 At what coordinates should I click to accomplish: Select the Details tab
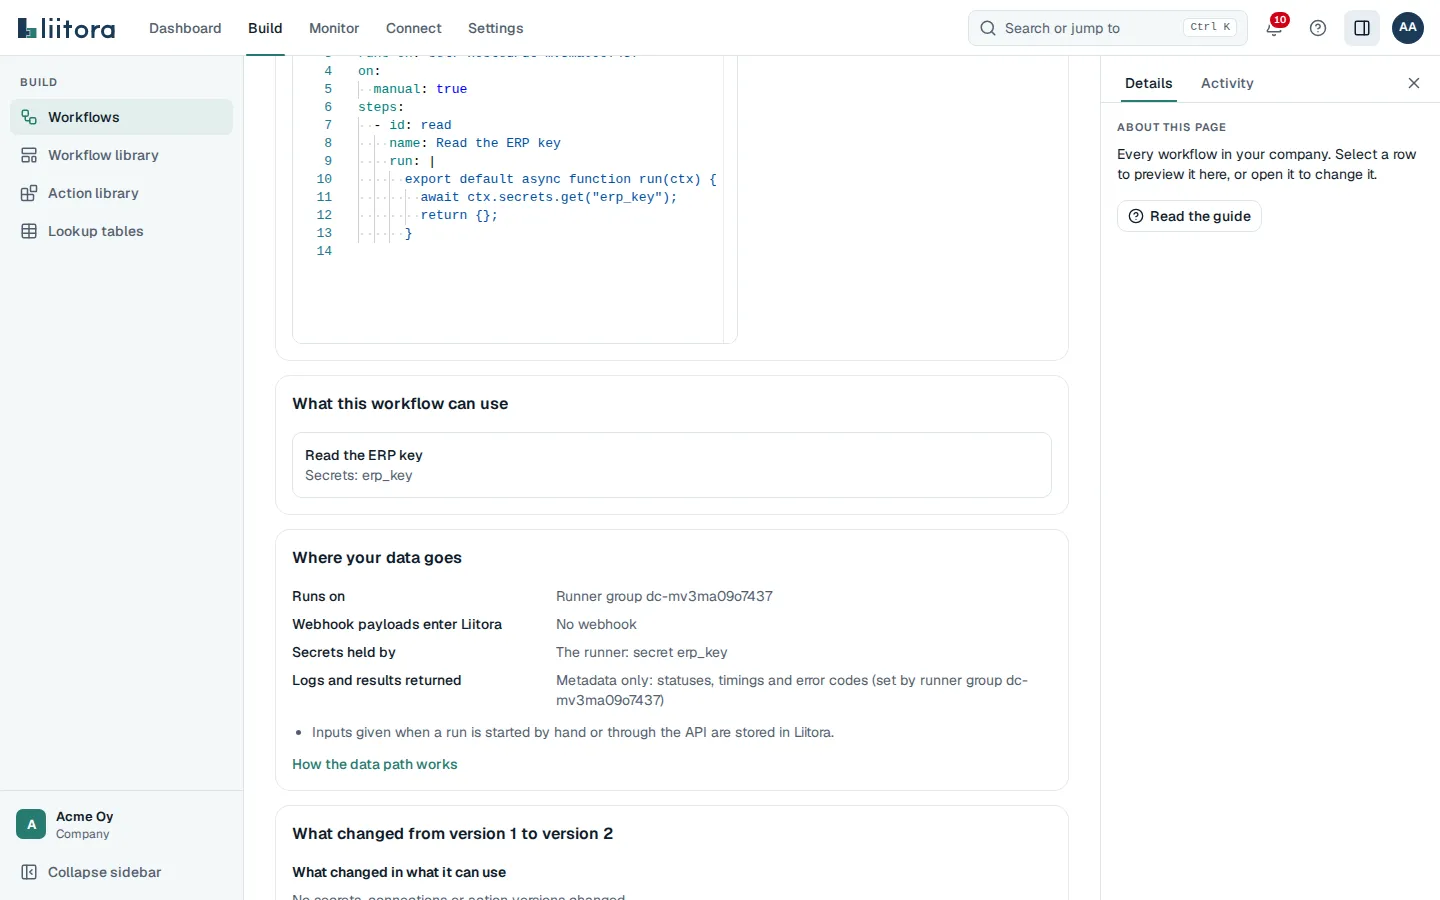point(1148,83)
